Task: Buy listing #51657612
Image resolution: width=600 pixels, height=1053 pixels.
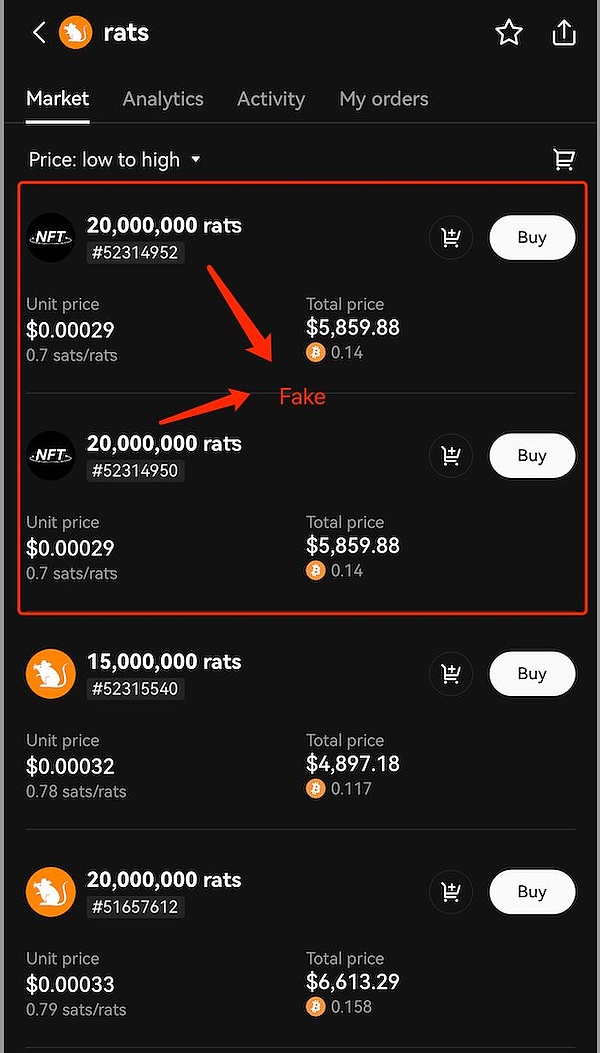Action: click(532, 892)
